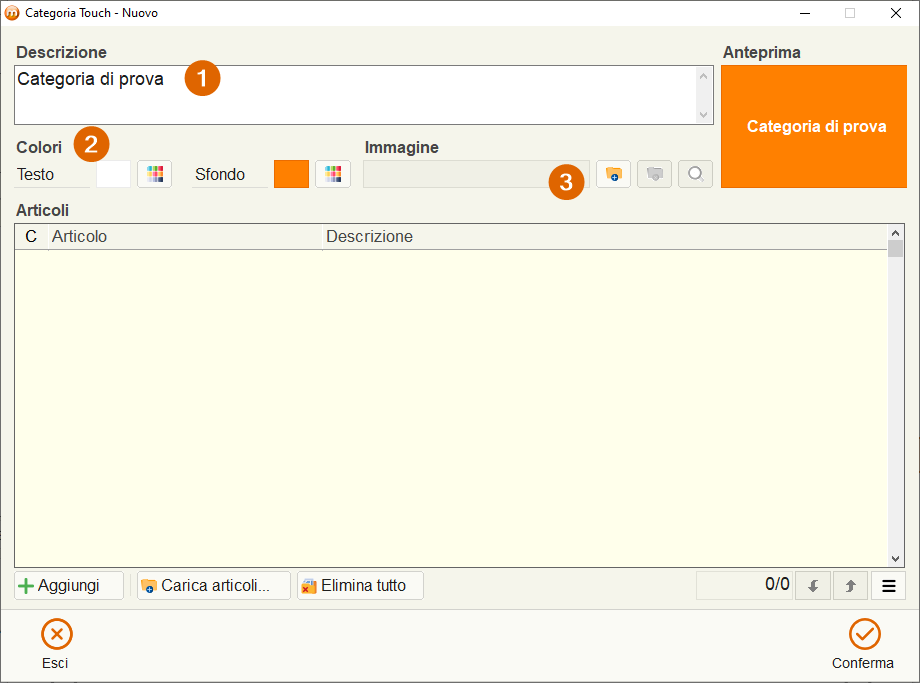This screenshot has height=683, width=920.
Task: Click the orange Sfondo color swatch
Action: (x=292, y=174)
